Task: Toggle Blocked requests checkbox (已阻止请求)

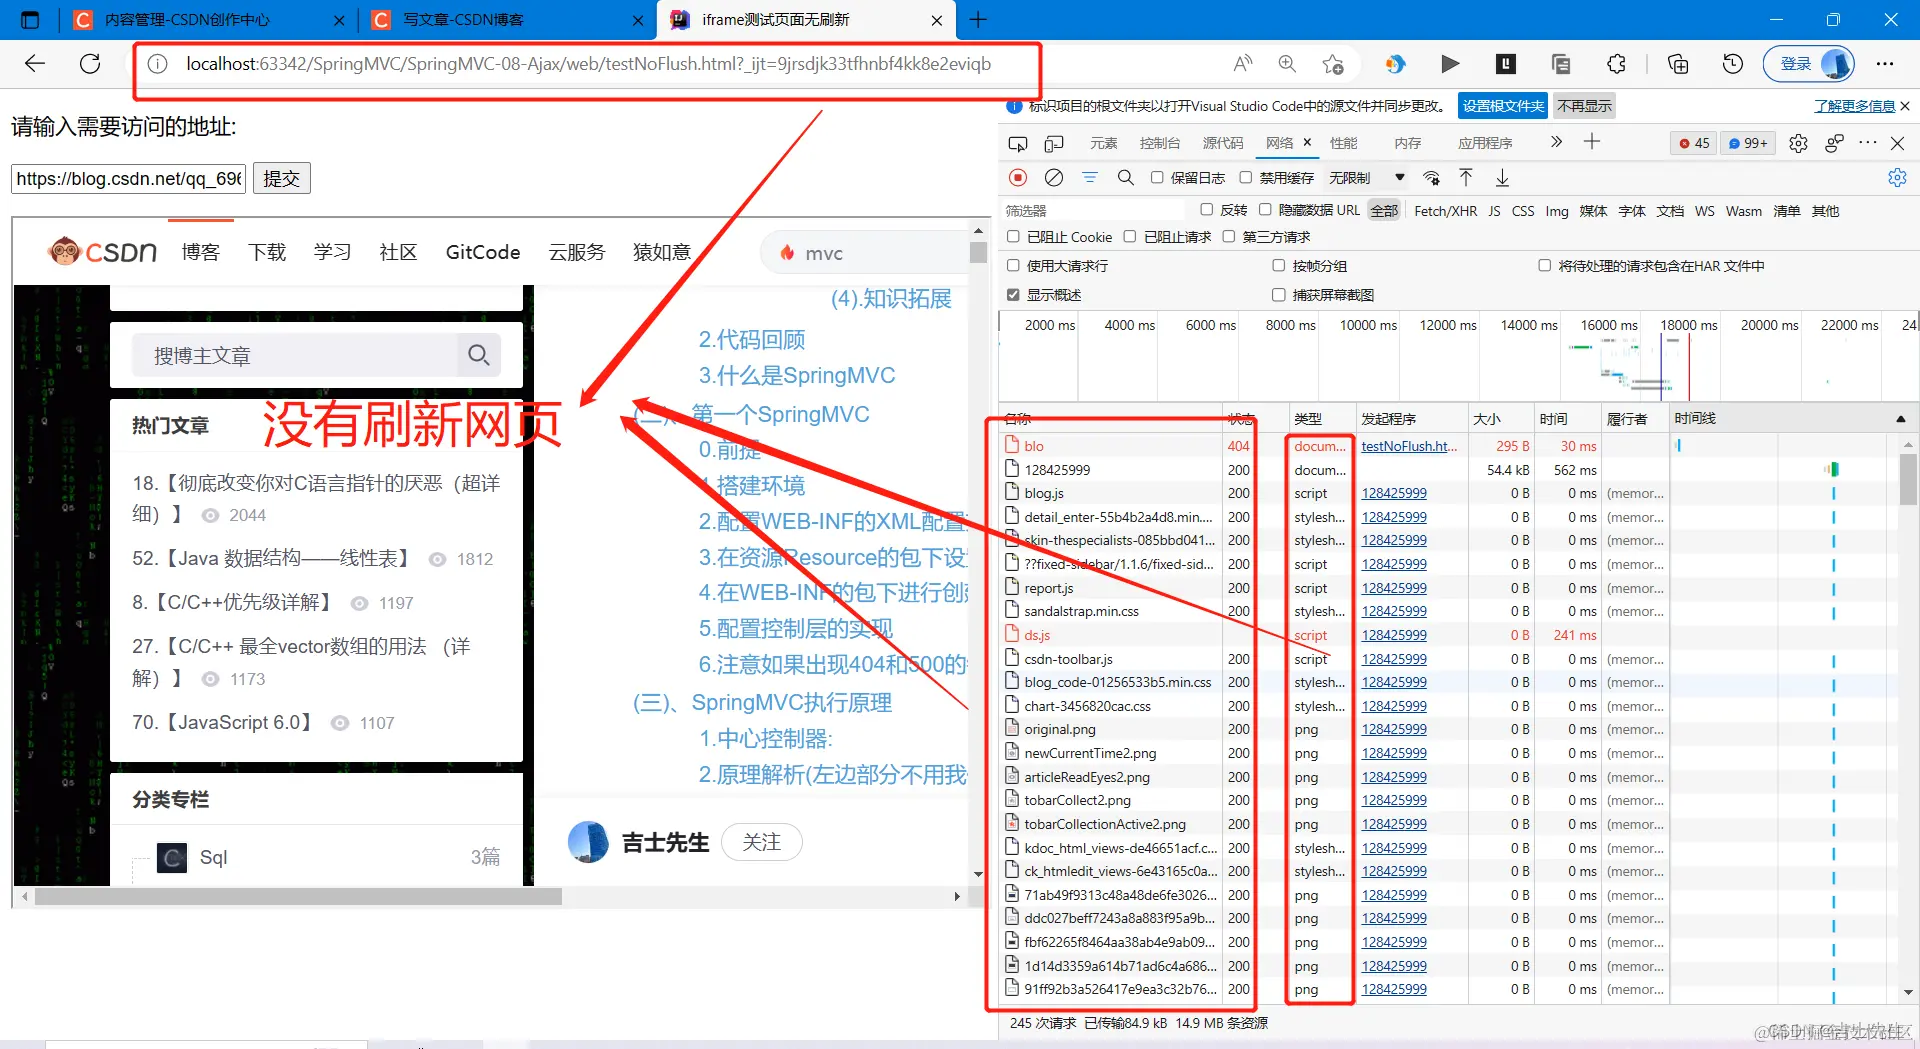Action: pyautogui.click(x=1130, y=236)
